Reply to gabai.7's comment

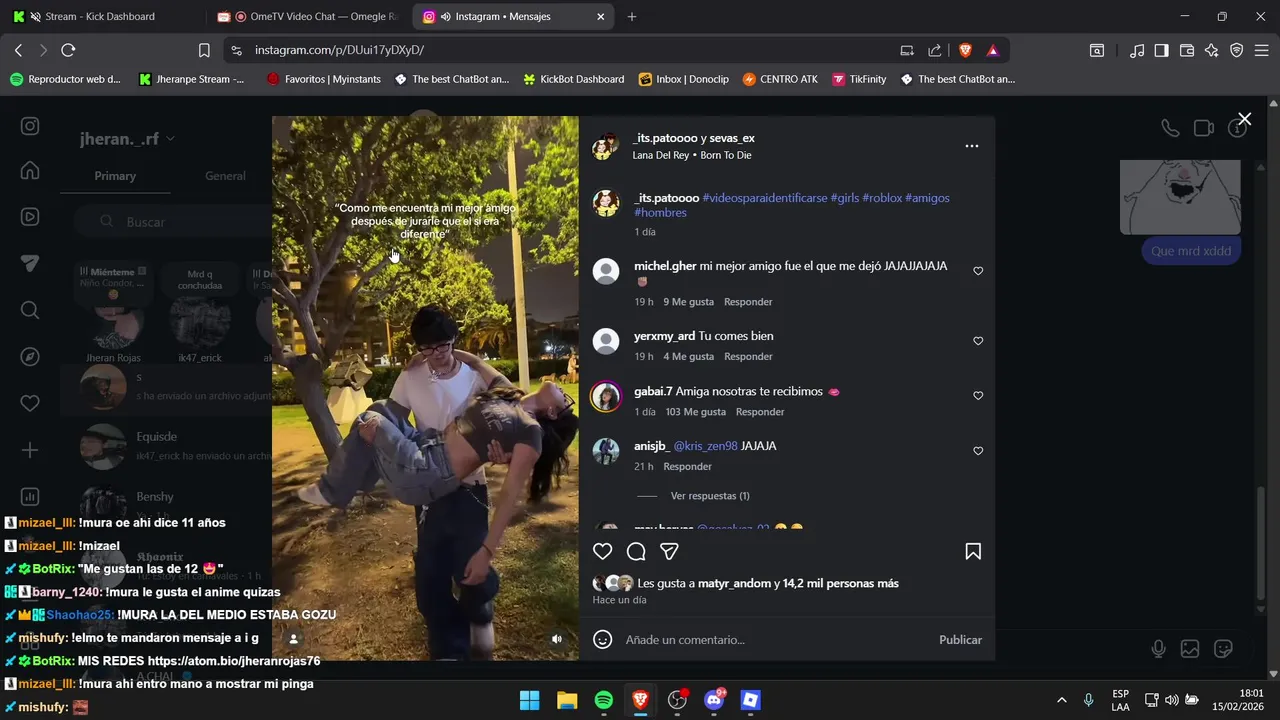[760, 412]
